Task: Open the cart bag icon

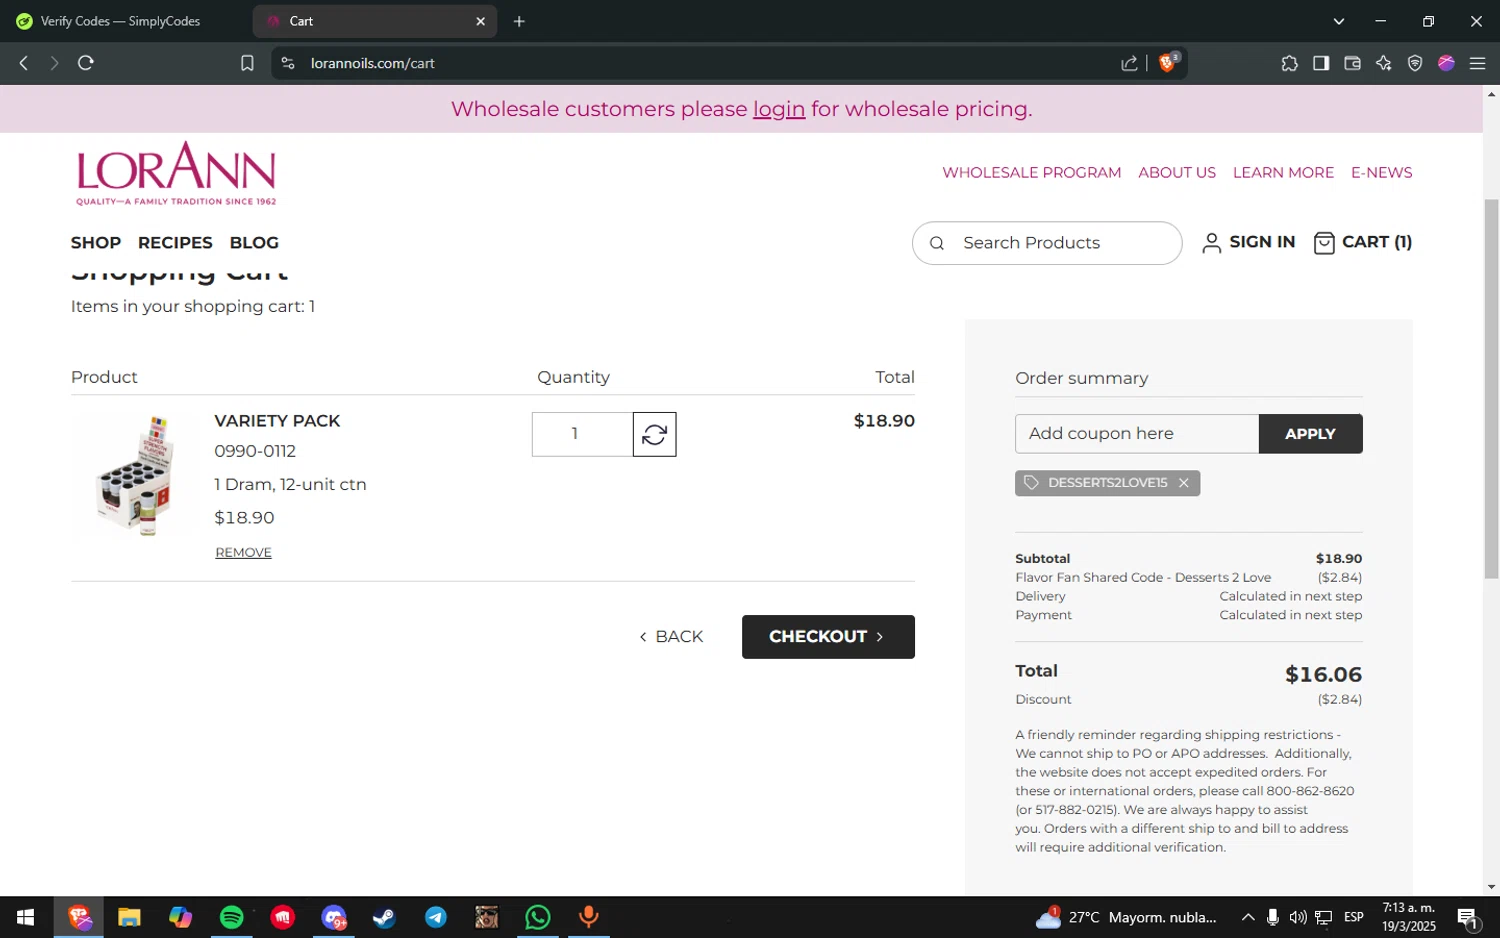Action: point(1323,243)
